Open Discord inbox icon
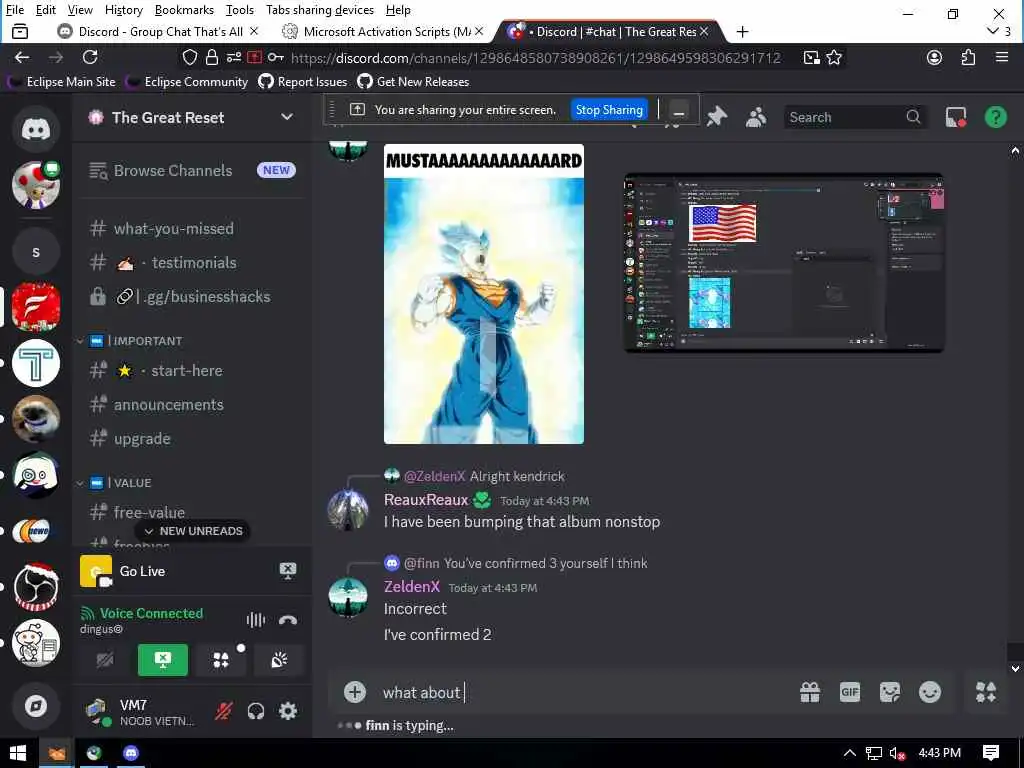The image size is (1024, 768). [x=955, y=117]
